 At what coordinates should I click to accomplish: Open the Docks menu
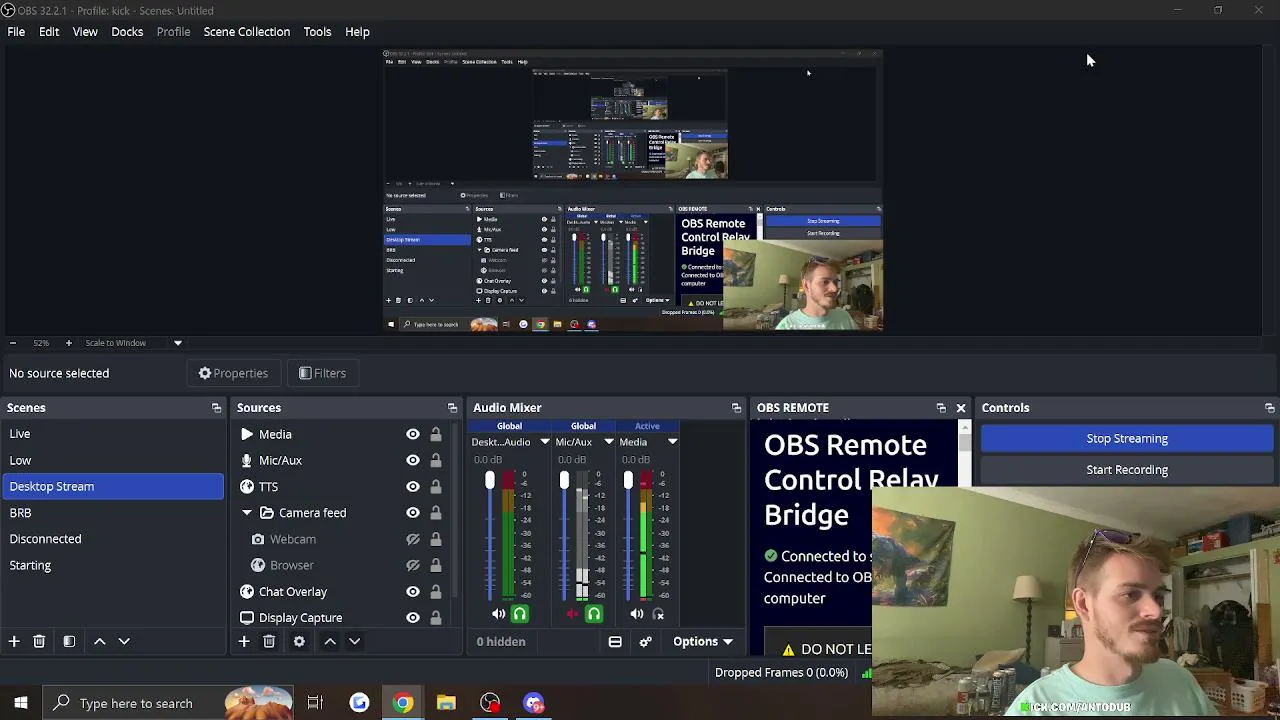(127, 32)
